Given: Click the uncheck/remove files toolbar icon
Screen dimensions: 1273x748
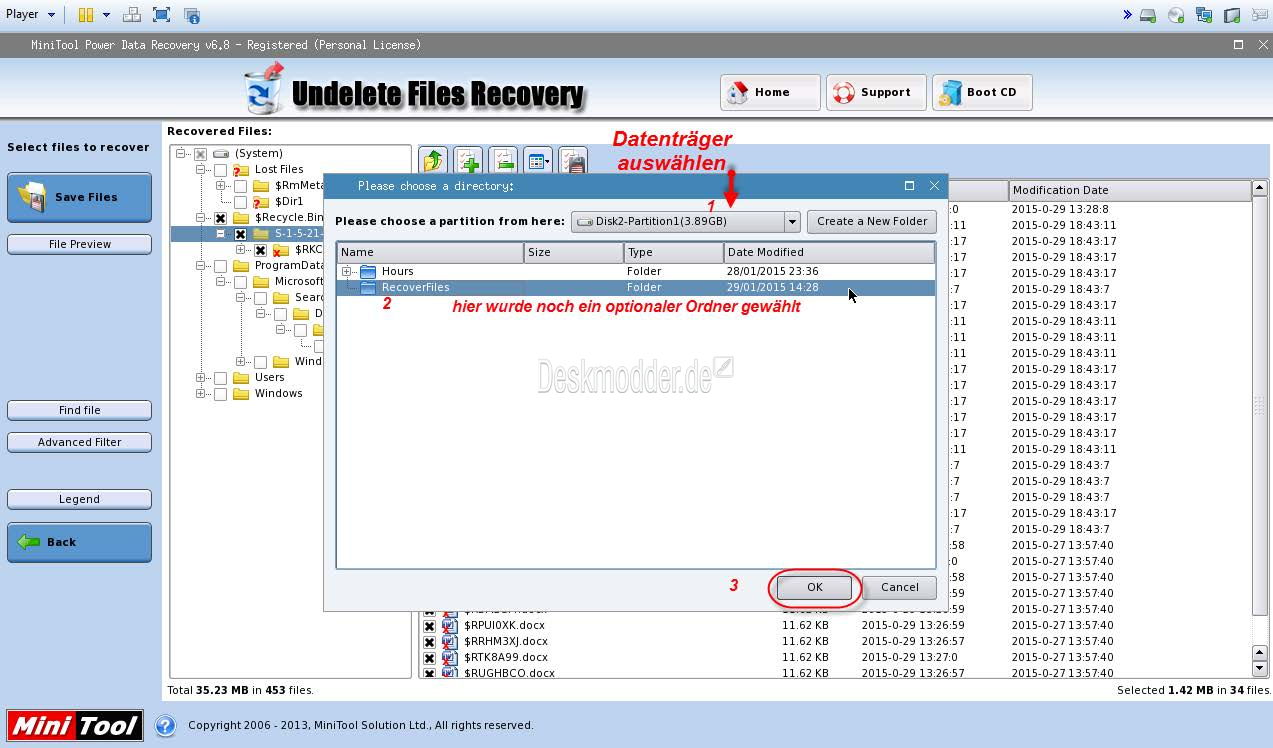Looking at the screenshot, I should (x=503, y=160).
